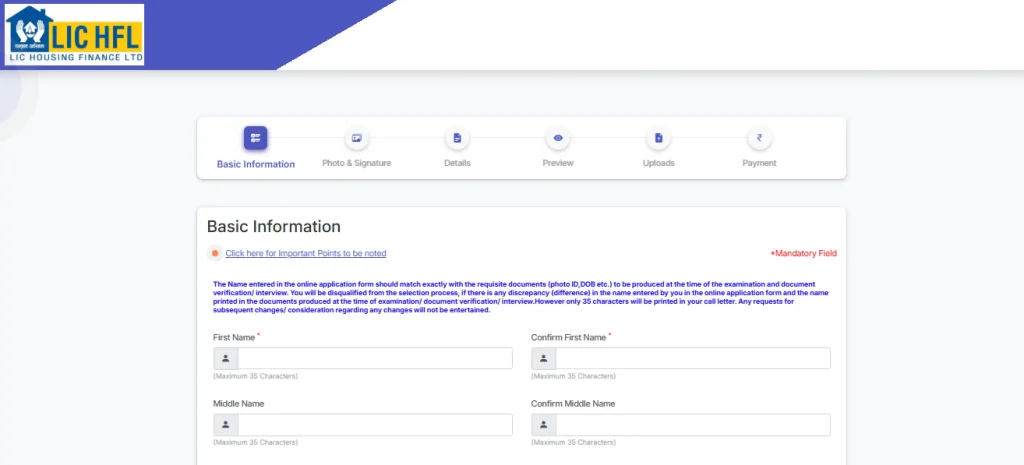The height and width of the screenshot is (465, 1024).
Task: Switch to the Details step label
Action: [457, 163]
